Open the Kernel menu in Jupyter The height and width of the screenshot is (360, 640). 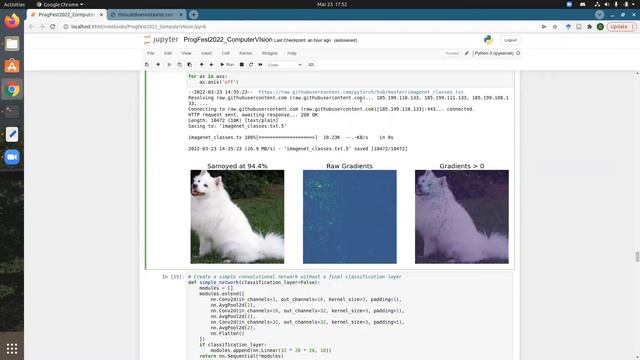(x=245, y=53)
